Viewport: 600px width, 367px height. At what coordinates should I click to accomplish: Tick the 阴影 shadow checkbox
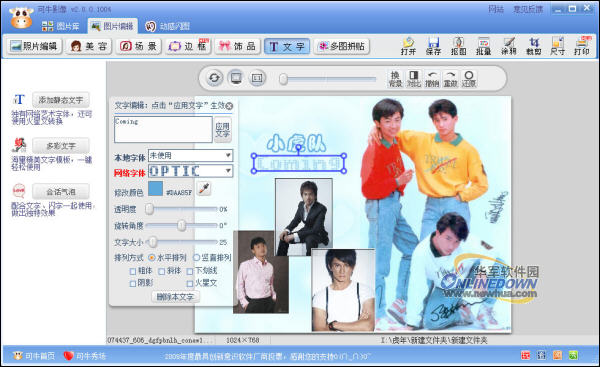tap(133, 284)
